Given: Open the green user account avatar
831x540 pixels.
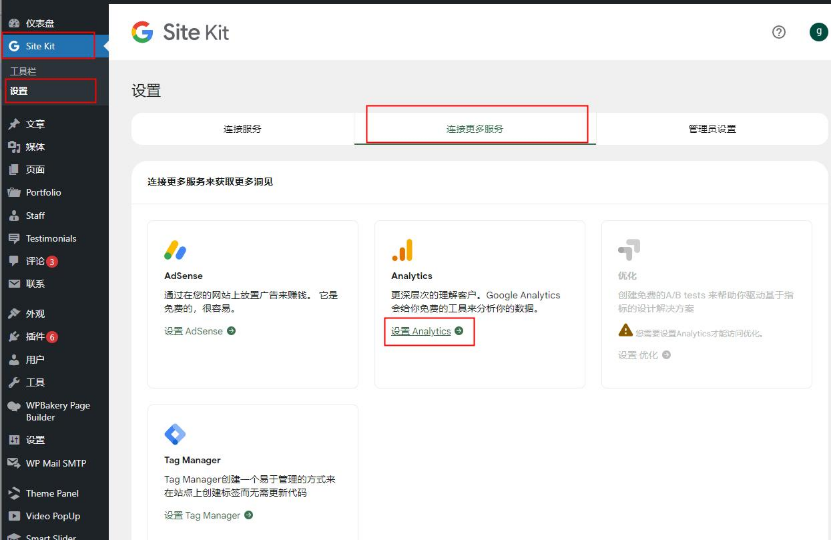Looking at the screenshot, I should pyautogui.click(x=819, y=32).
